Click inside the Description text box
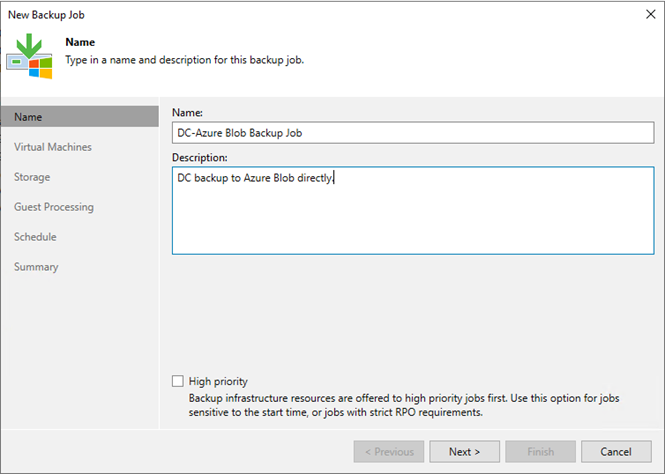This screenshot has height=474, width=665. pos(413,210)
